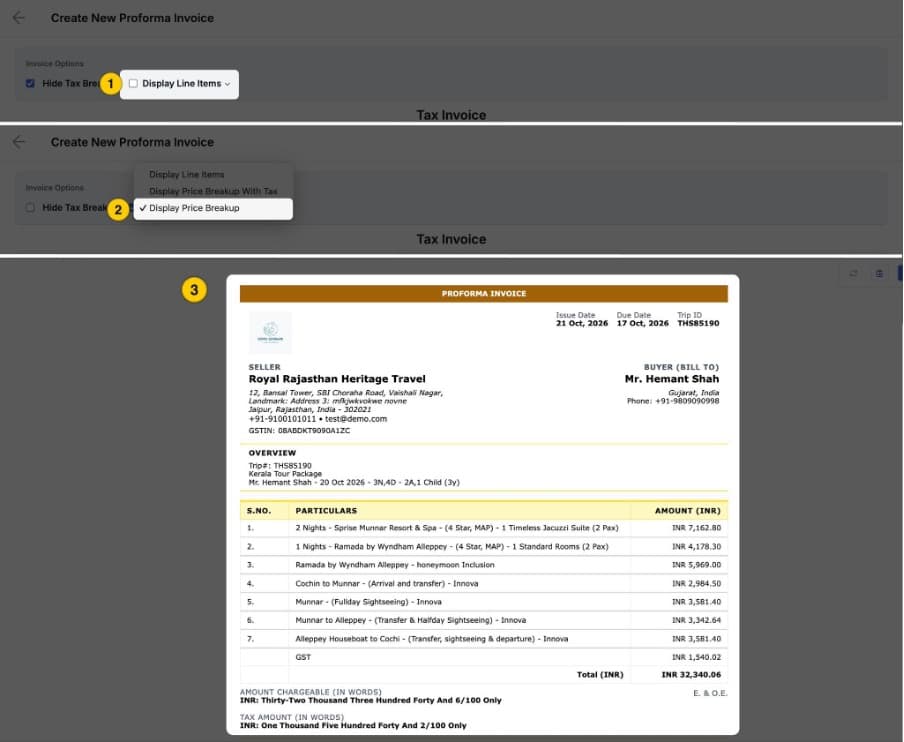Screen dimensions: 904x742
Task: Check the unchecked Hide Tax Breakup box
Action: pyautogui.click(x=30, y=208)
